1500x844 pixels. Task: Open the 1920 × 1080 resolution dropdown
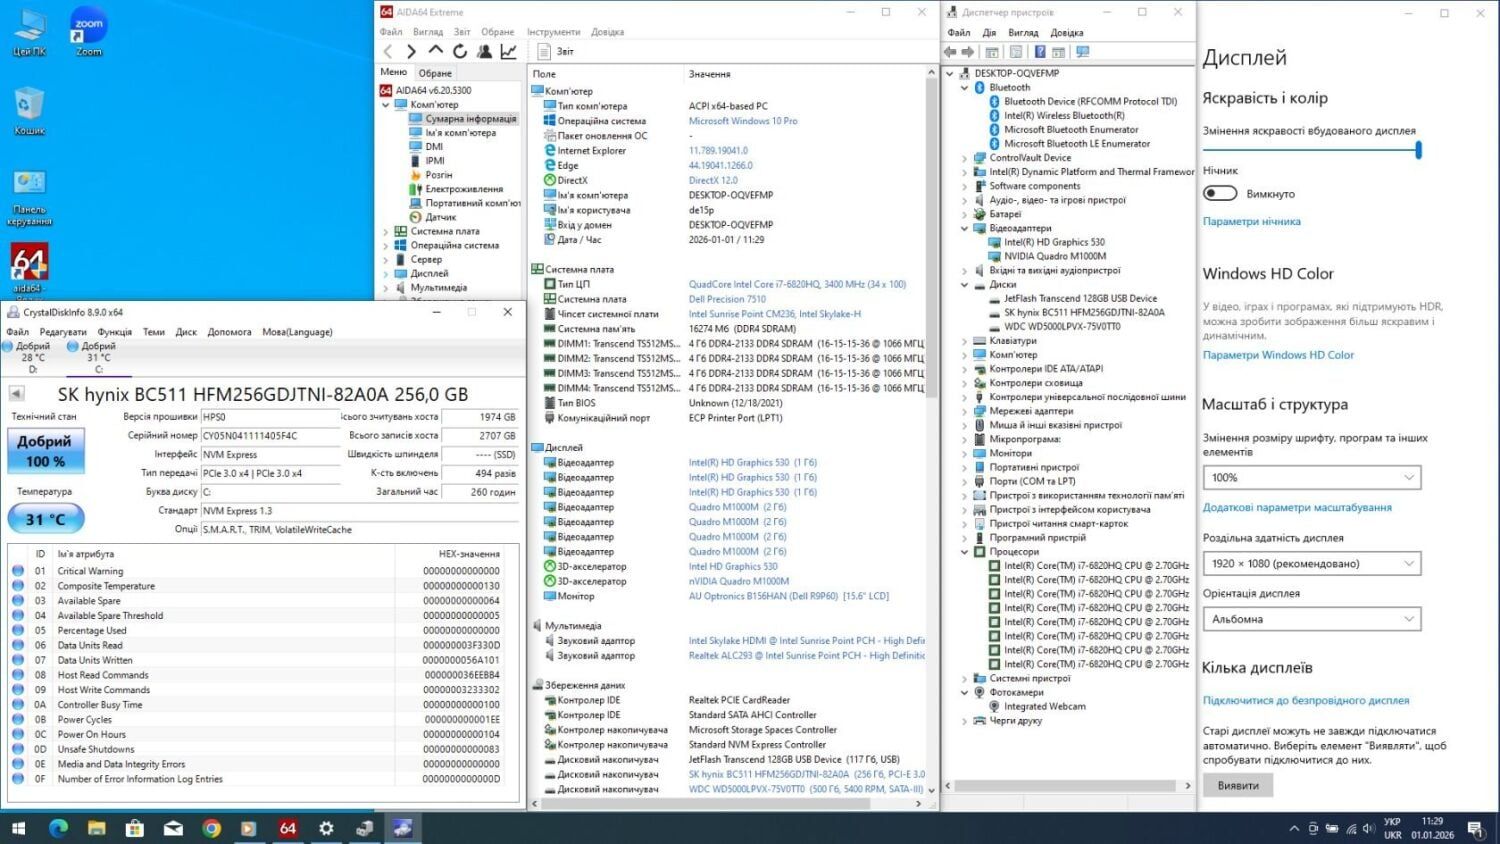(x=1311, y=564)
